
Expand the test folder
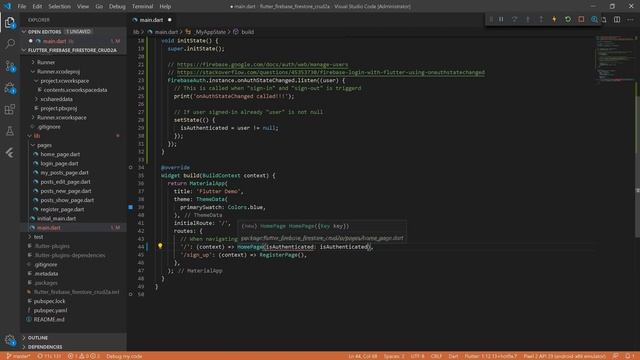point(38,237)
